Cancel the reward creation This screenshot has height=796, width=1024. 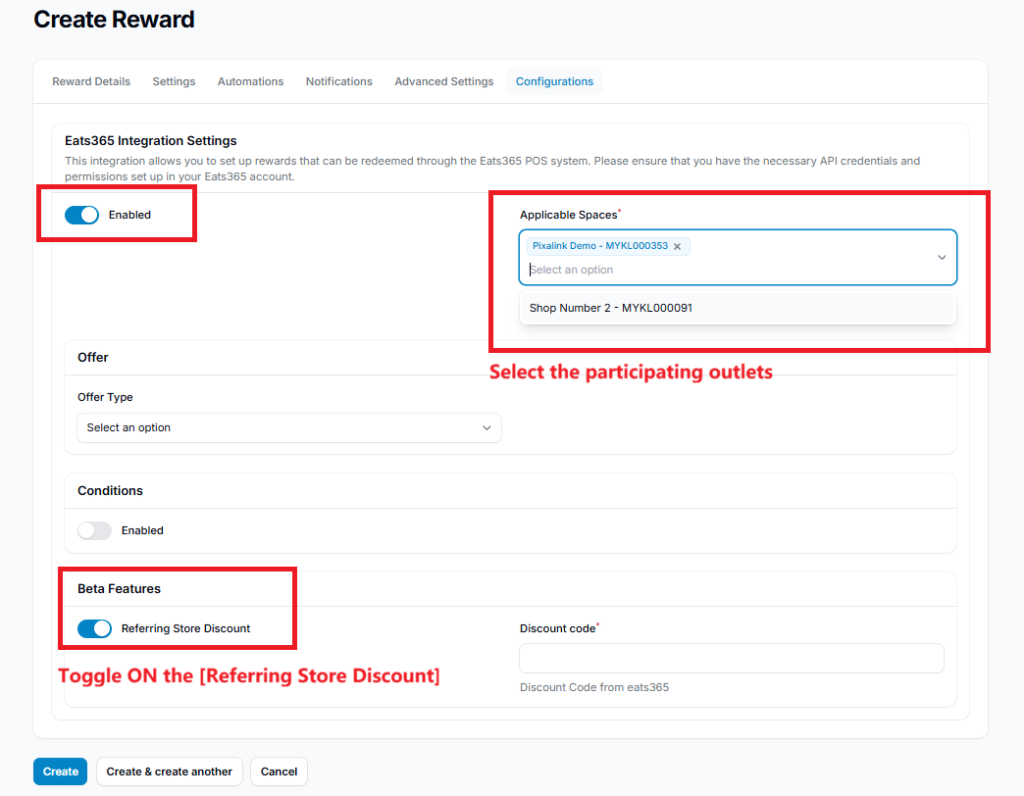tap(279, 772)
